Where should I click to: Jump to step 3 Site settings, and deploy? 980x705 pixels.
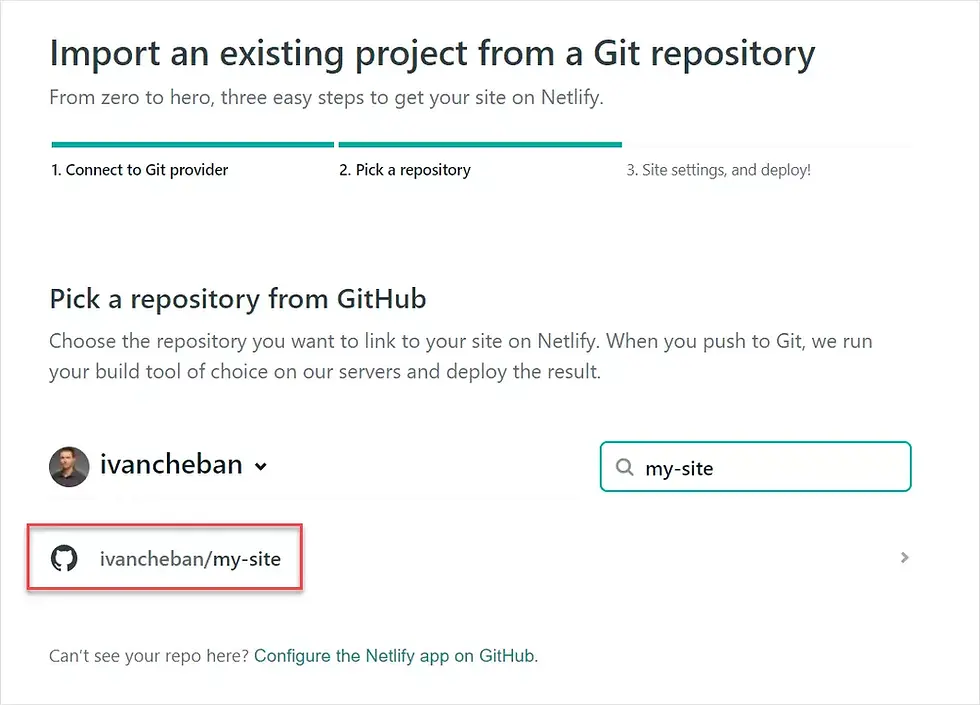tap(719, 170)
